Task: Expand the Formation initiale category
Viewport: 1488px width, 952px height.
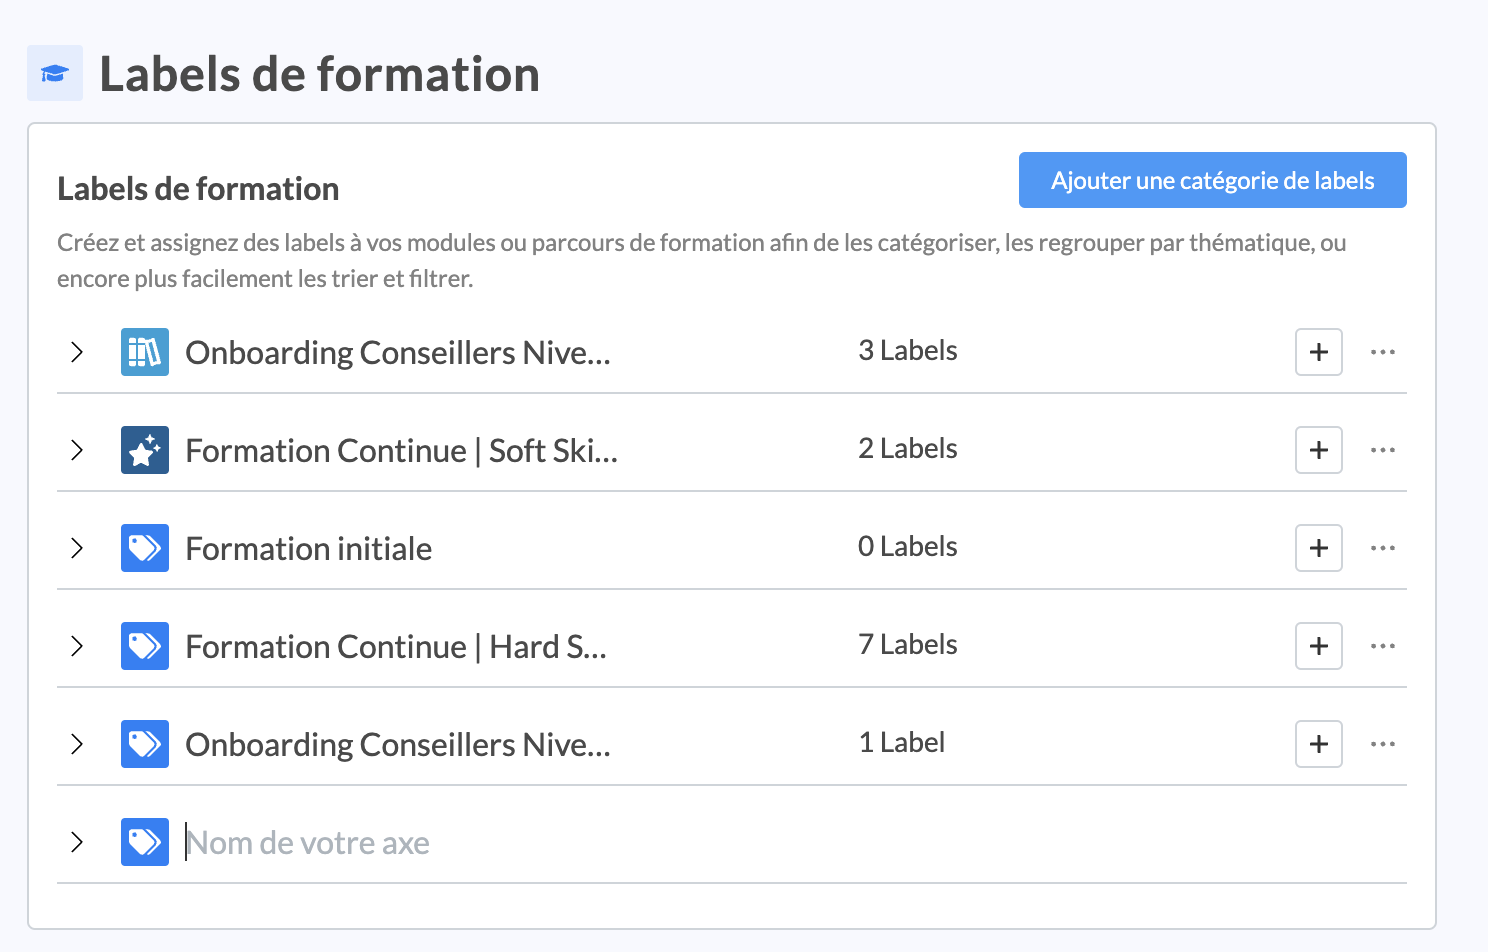Action: point(77,548)
